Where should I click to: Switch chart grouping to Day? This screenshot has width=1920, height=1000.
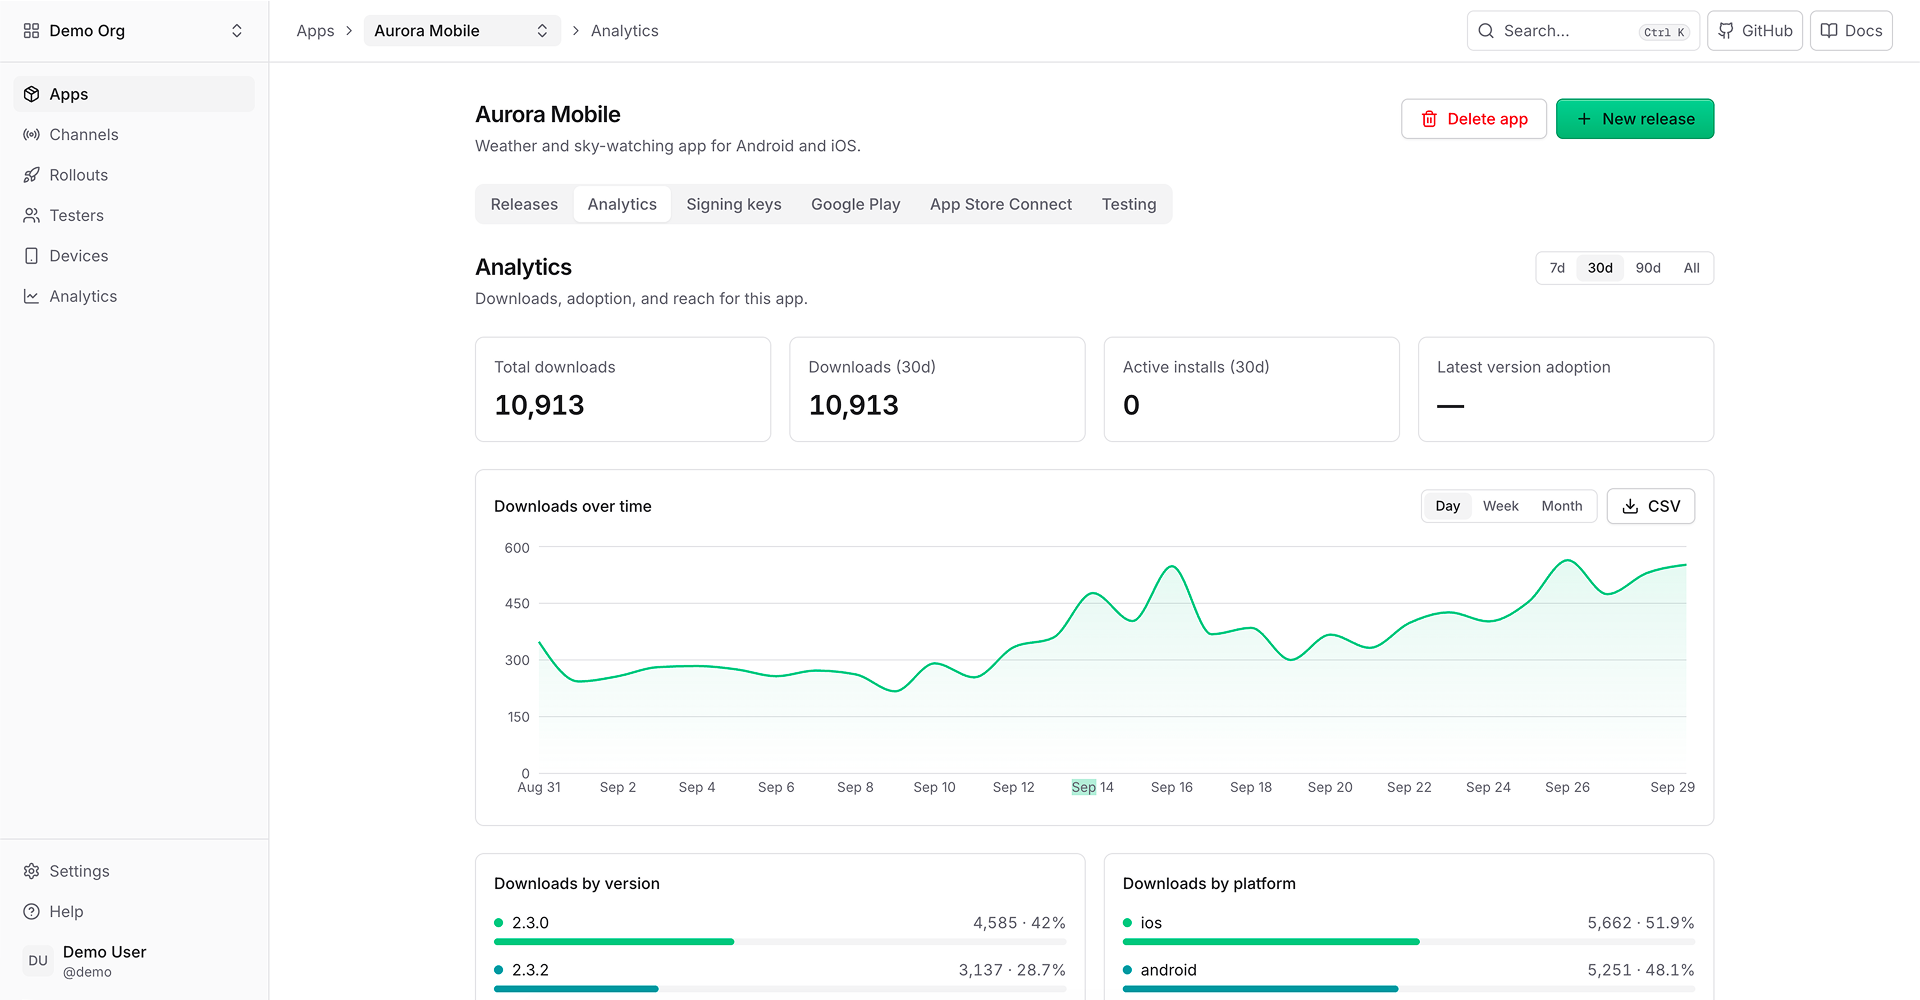[1447, 506]
